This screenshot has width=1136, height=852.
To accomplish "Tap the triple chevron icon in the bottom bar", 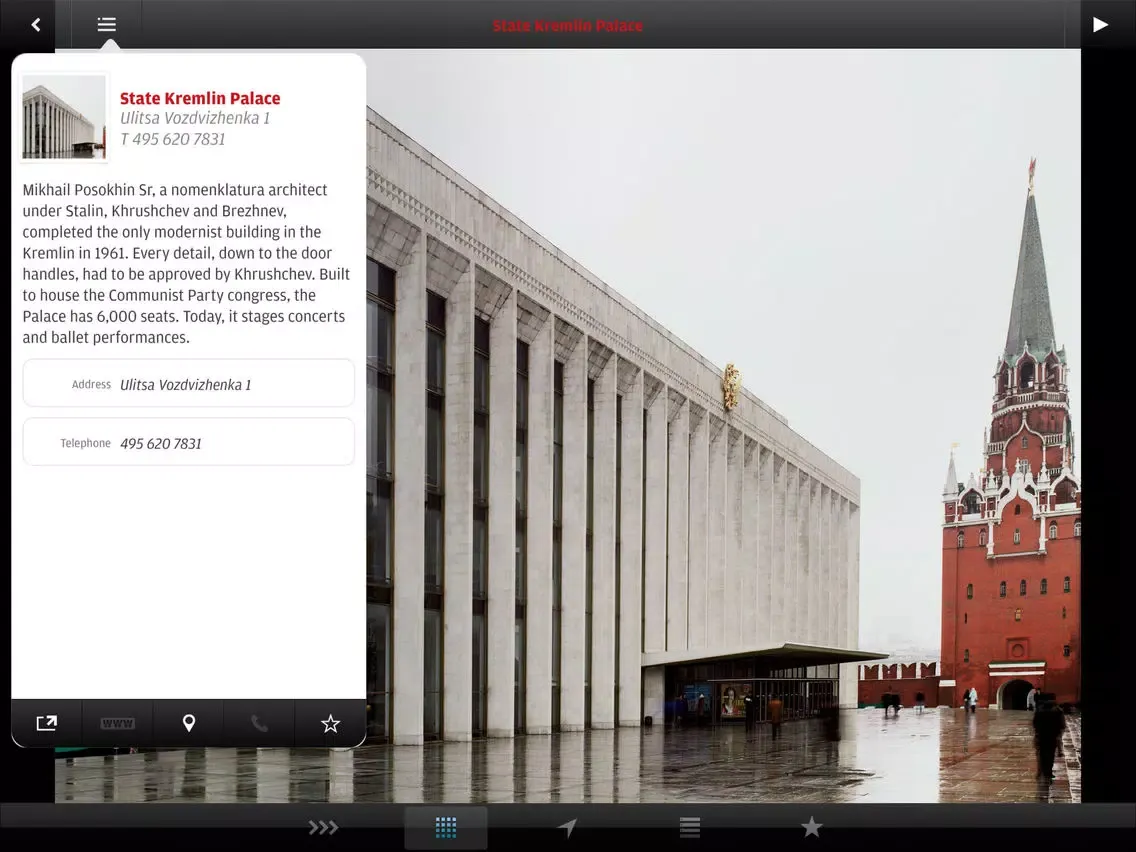I will click(323, 827).
